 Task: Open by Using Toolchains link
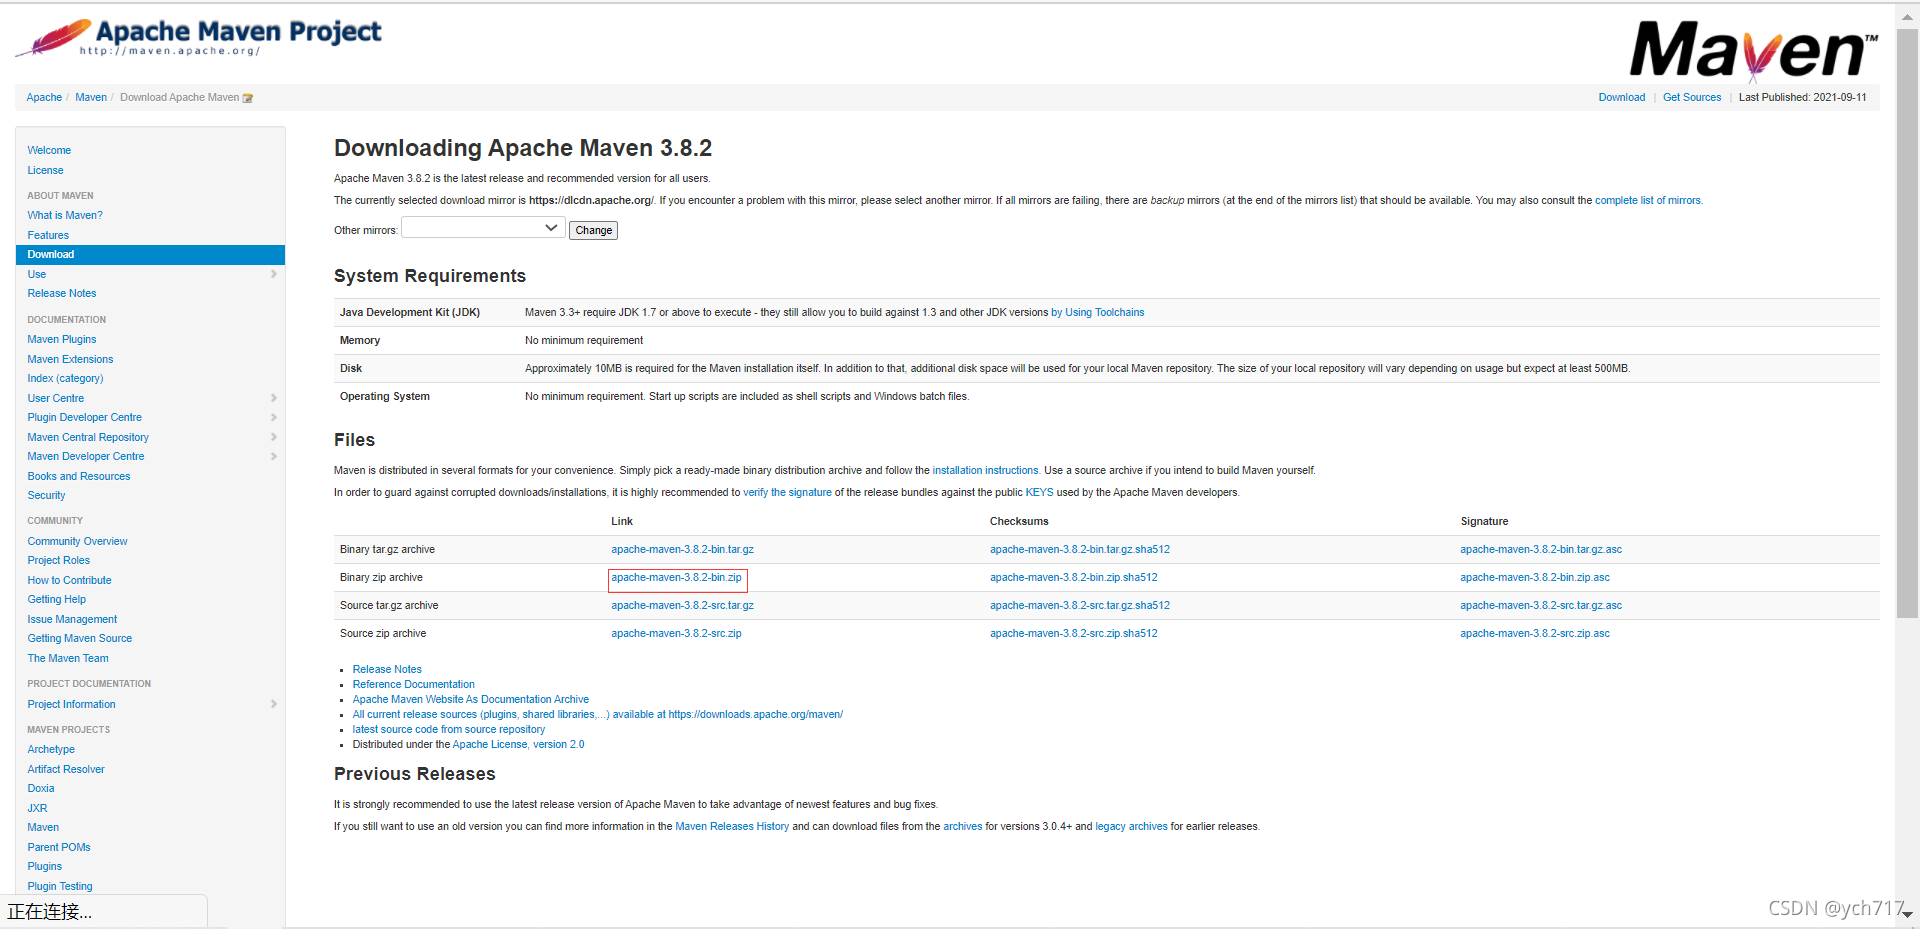point(1098,312)
